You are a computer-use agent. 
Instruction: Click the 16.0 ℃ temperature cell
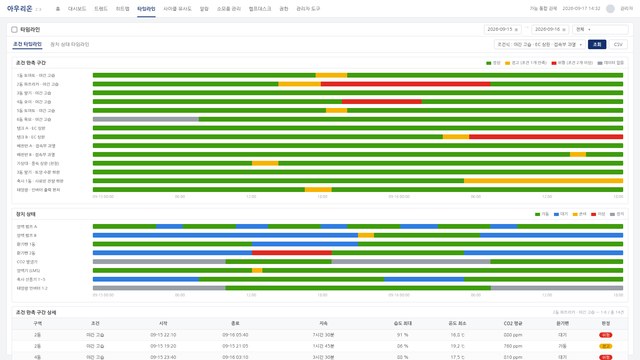click(457, 335)
